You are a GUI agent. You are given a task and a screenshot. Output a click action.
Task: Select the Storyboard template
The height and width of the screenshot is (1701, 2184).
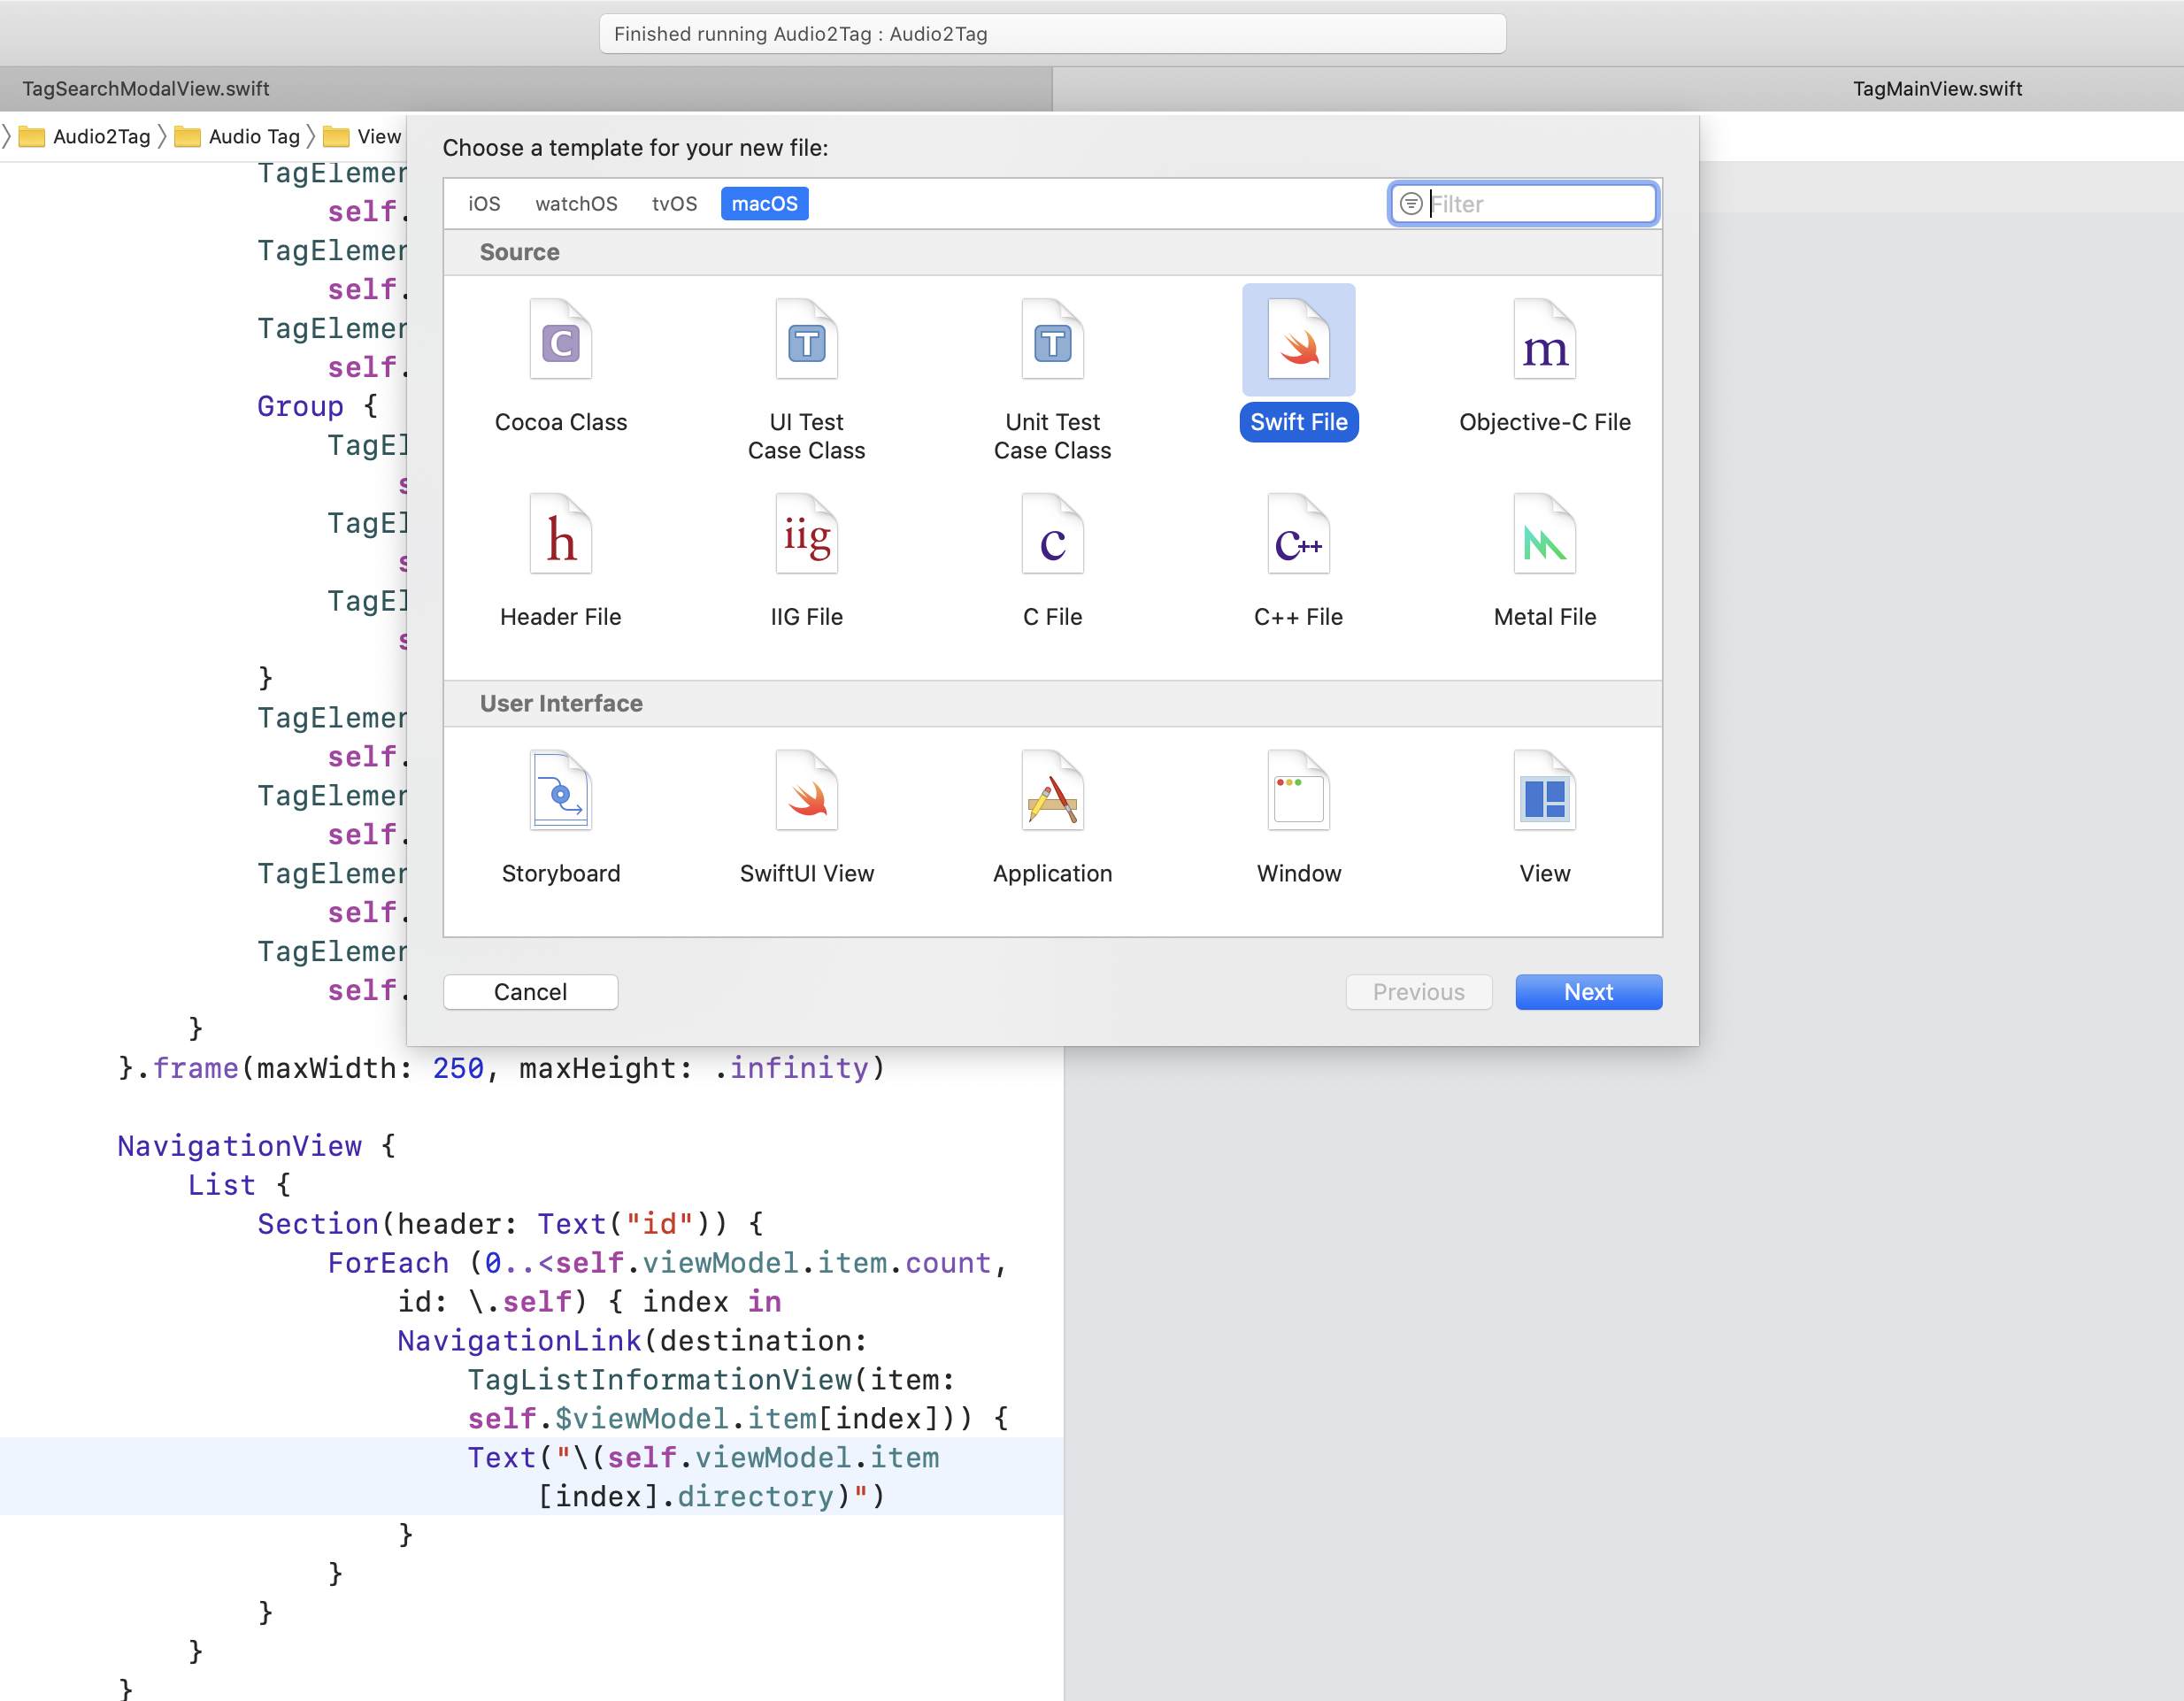pyautogui.click(x=560, y=790)
